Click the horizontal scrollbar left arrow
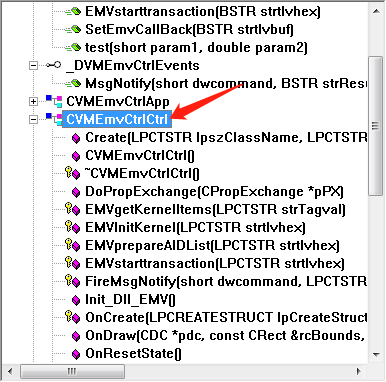 10,372
